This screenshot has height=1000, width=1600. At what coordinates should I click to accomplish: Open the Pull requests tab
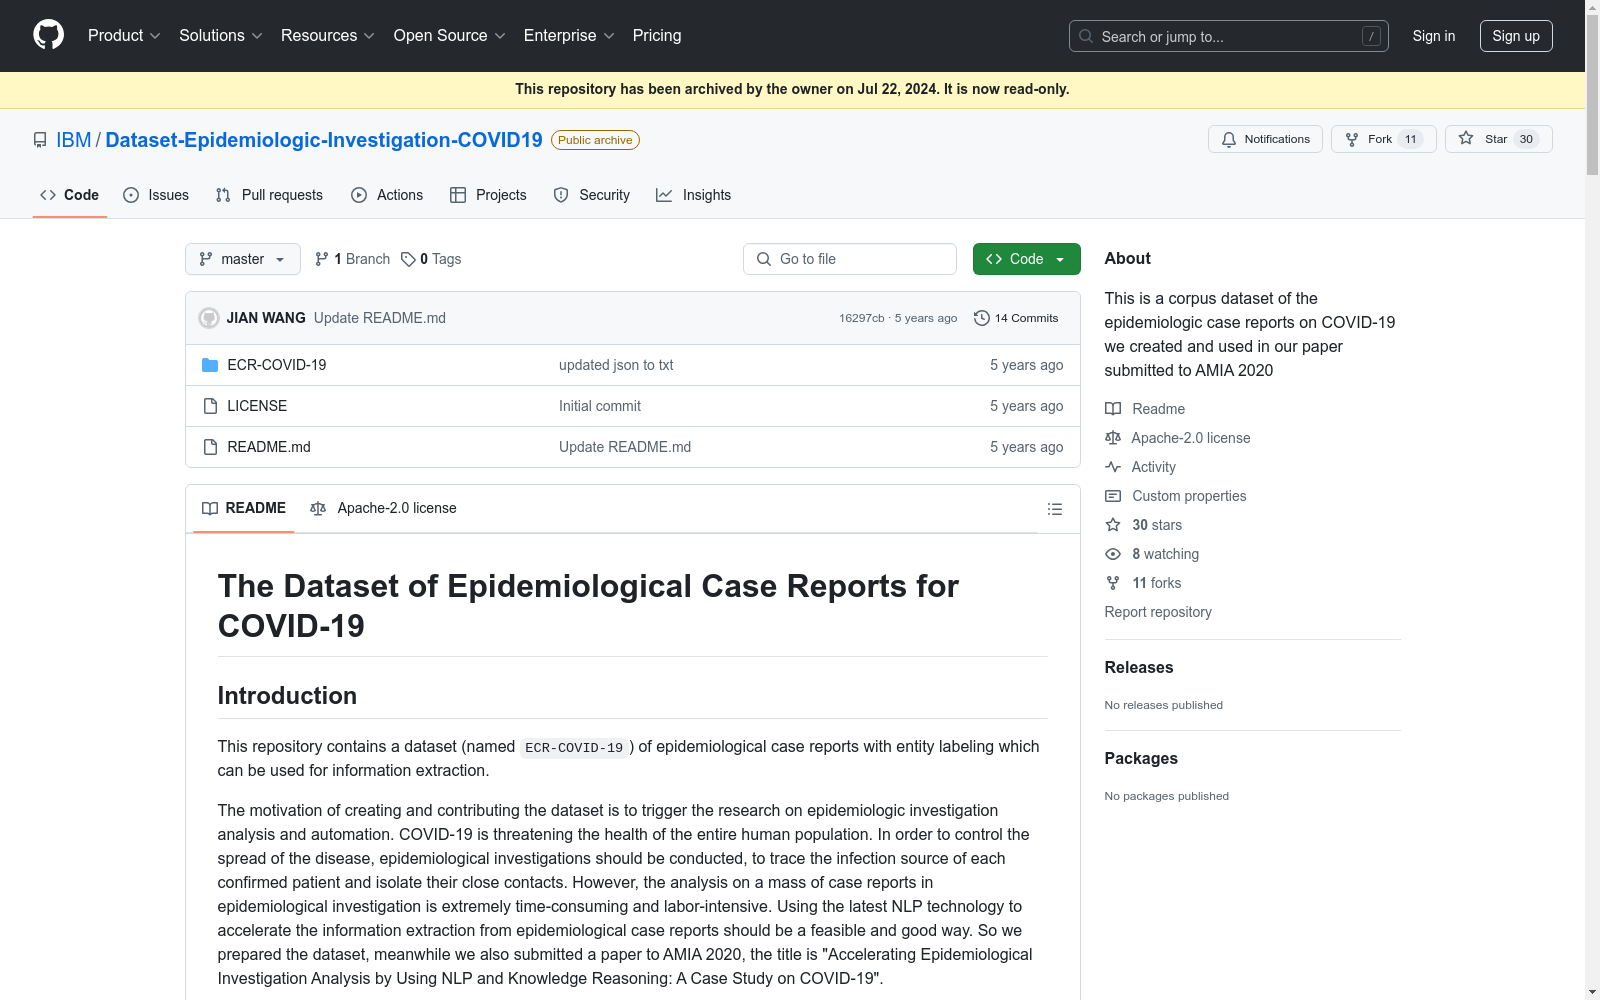[269, 195]
